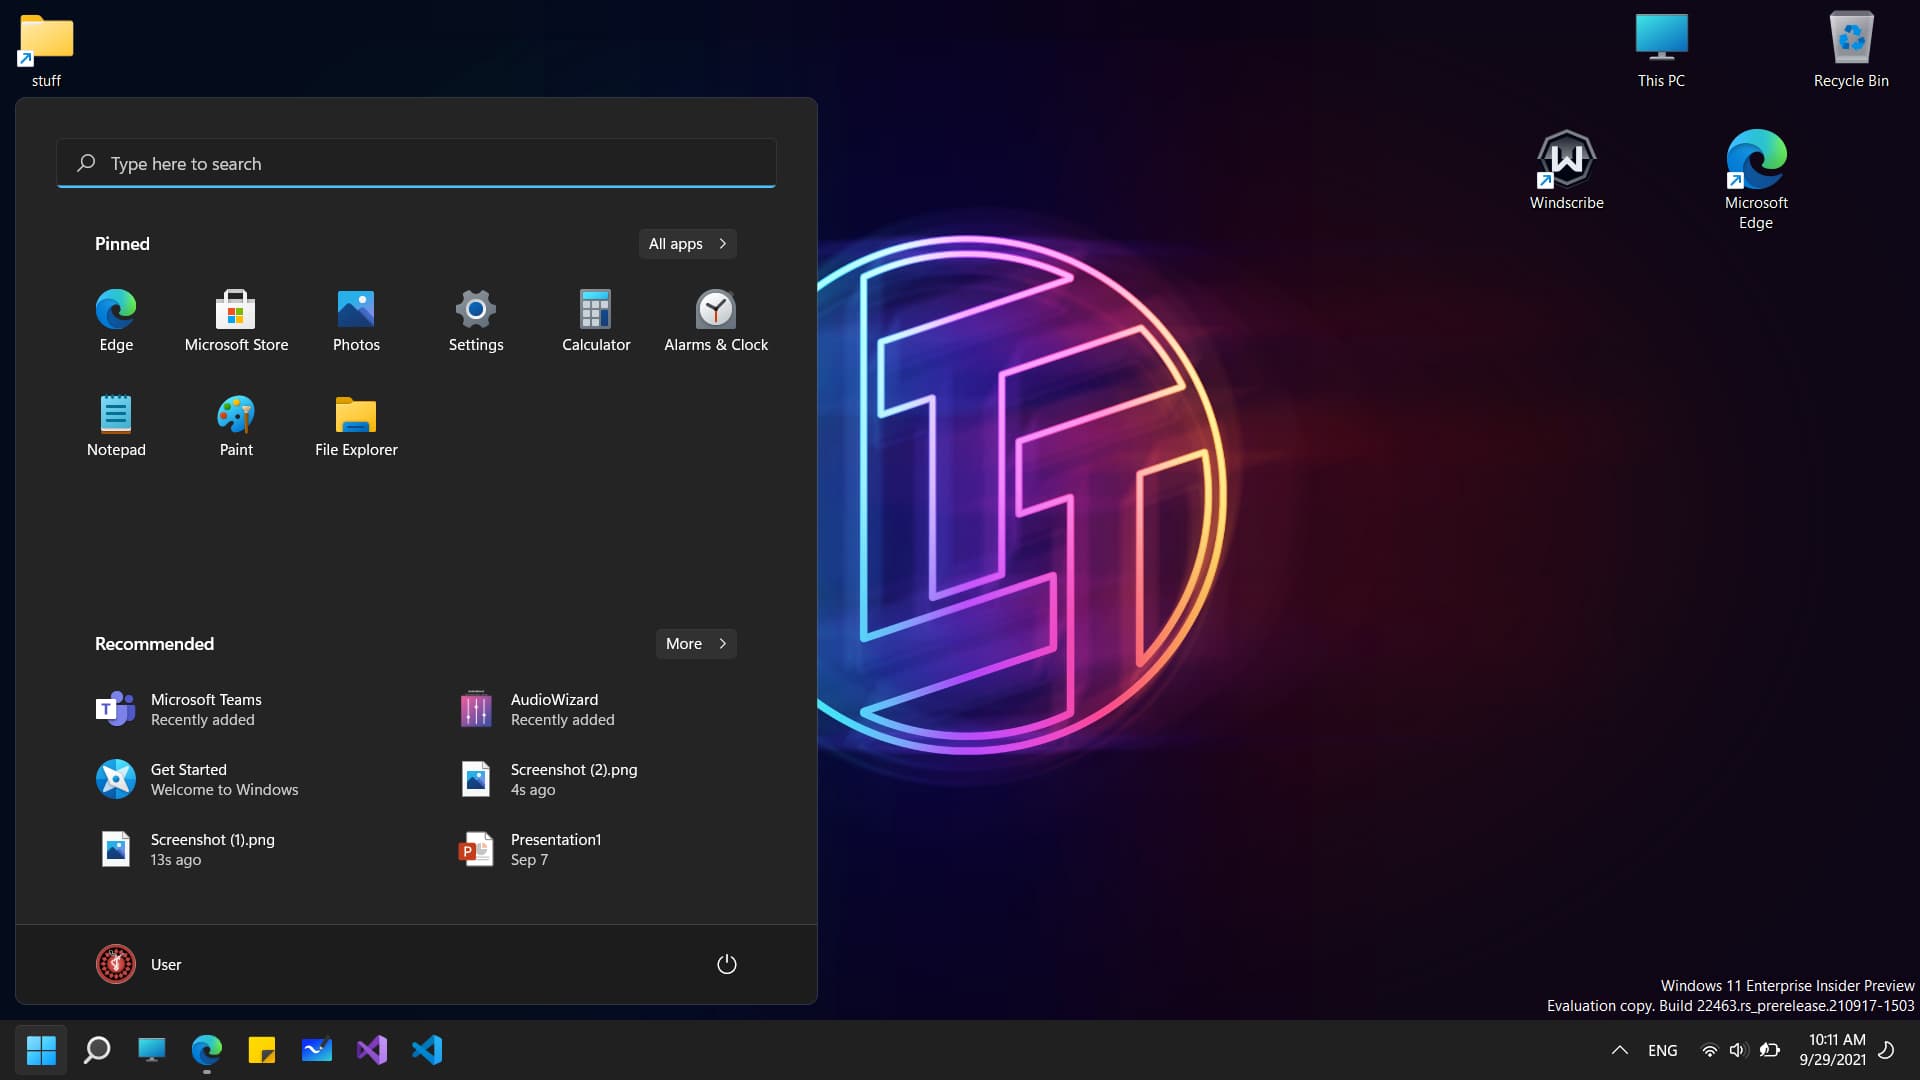Open the pinned Settings app
The image size is (1920, 1080).
pyautogui.click(x=476, y=320)
